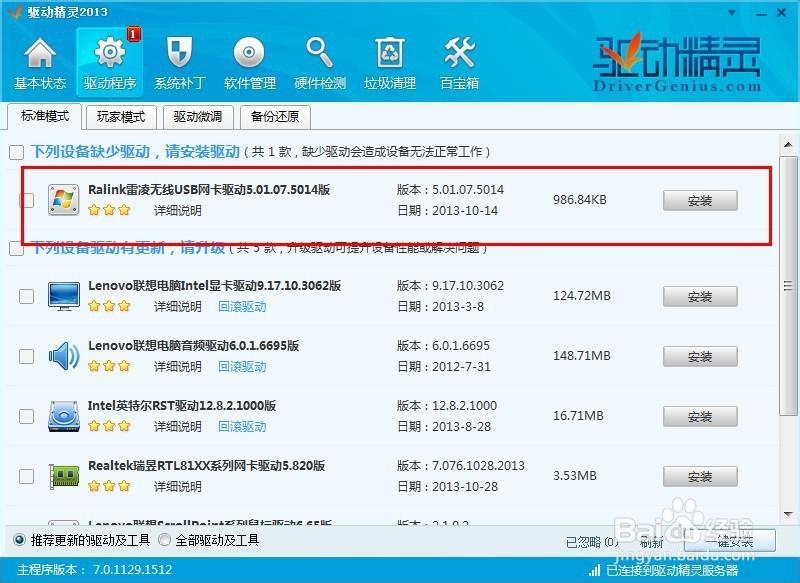The image size is (800, 583).
Task: Click the star rating of Realtek driver
Action: pos(109,486)
